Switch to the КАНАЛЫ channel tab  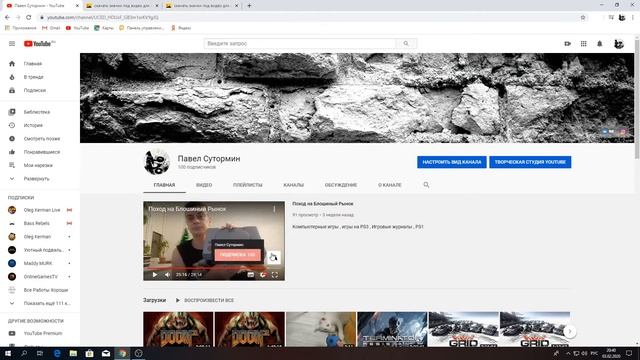pyautogui.click(x=293, y=185)
